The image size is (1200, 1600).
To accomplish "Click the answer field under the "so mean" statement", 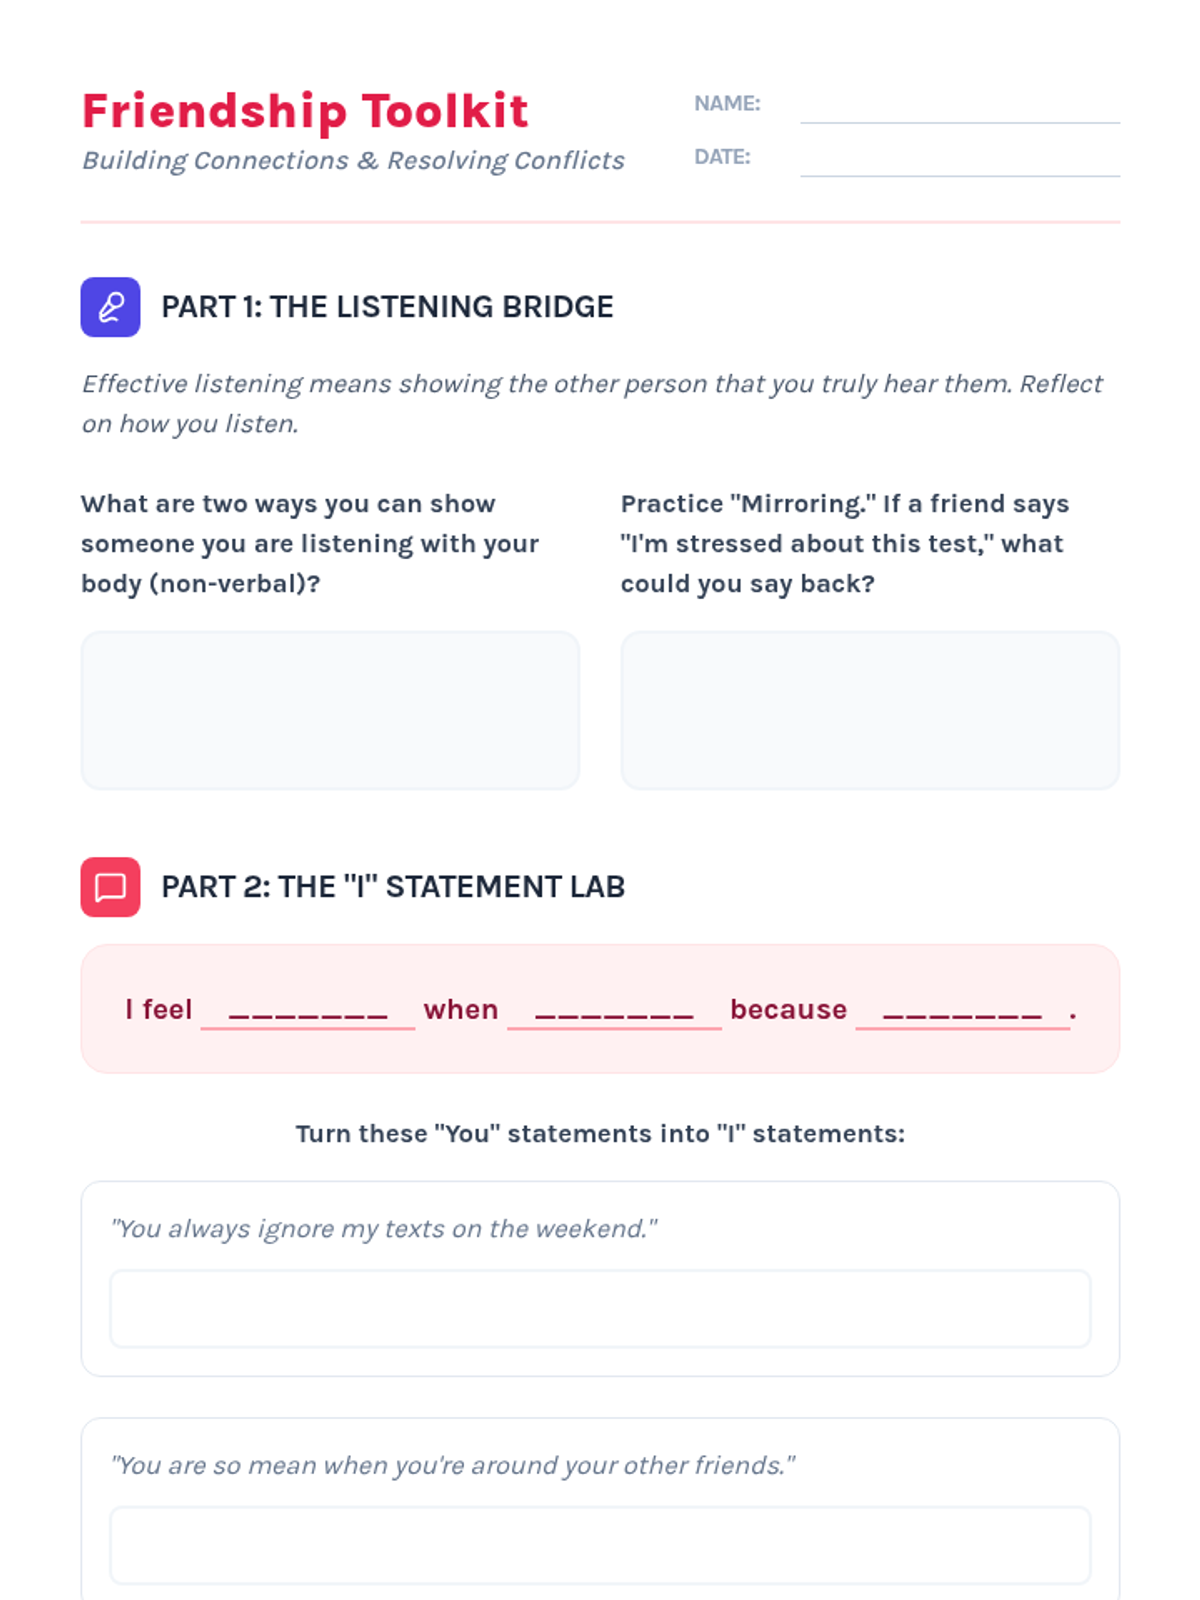I will click(600, 1545).
